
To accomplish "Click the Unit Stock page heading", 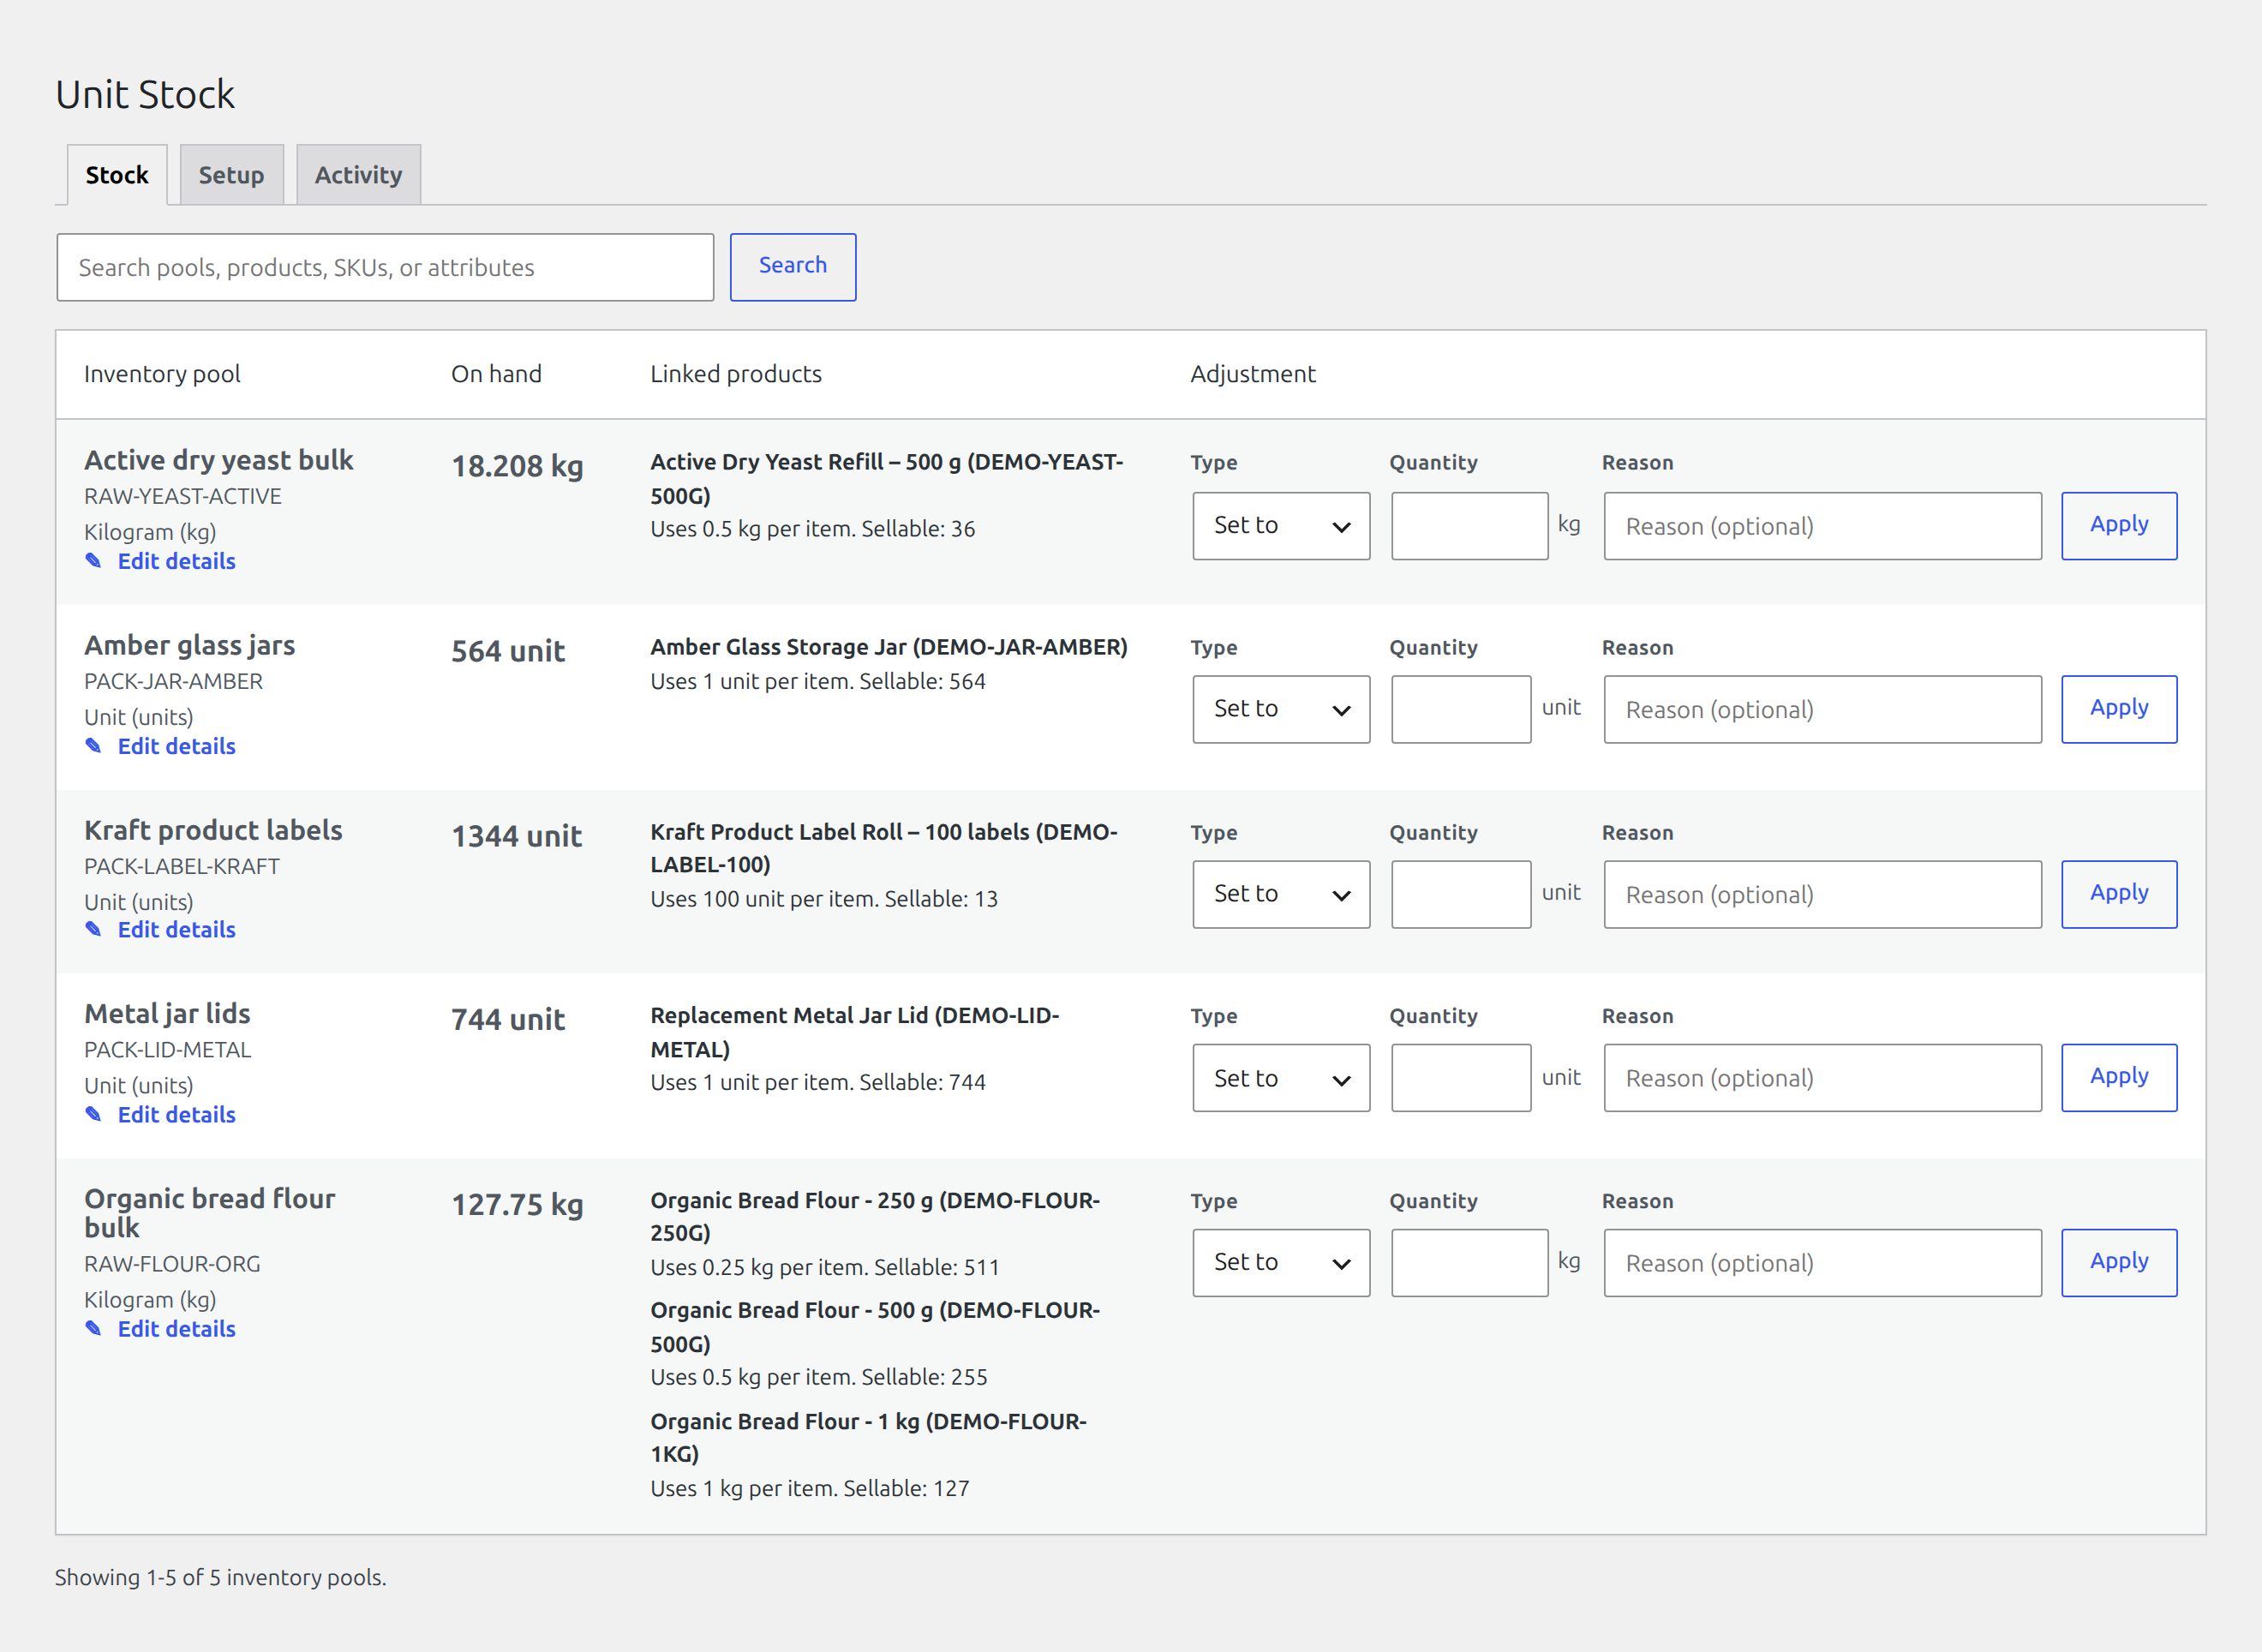I will point(145,94).
